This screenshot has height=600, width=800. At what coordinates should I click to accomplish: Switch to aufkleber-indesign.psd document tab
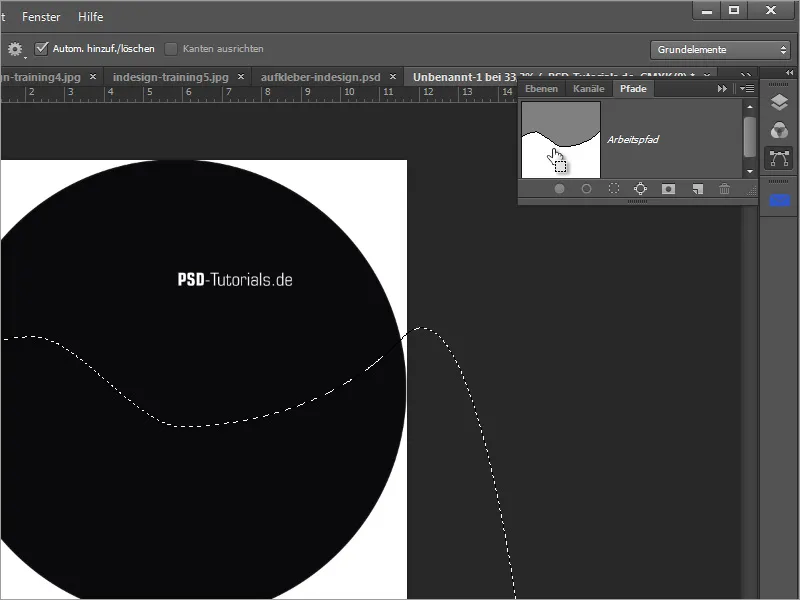pyautogui.click(x=320, y=77)
